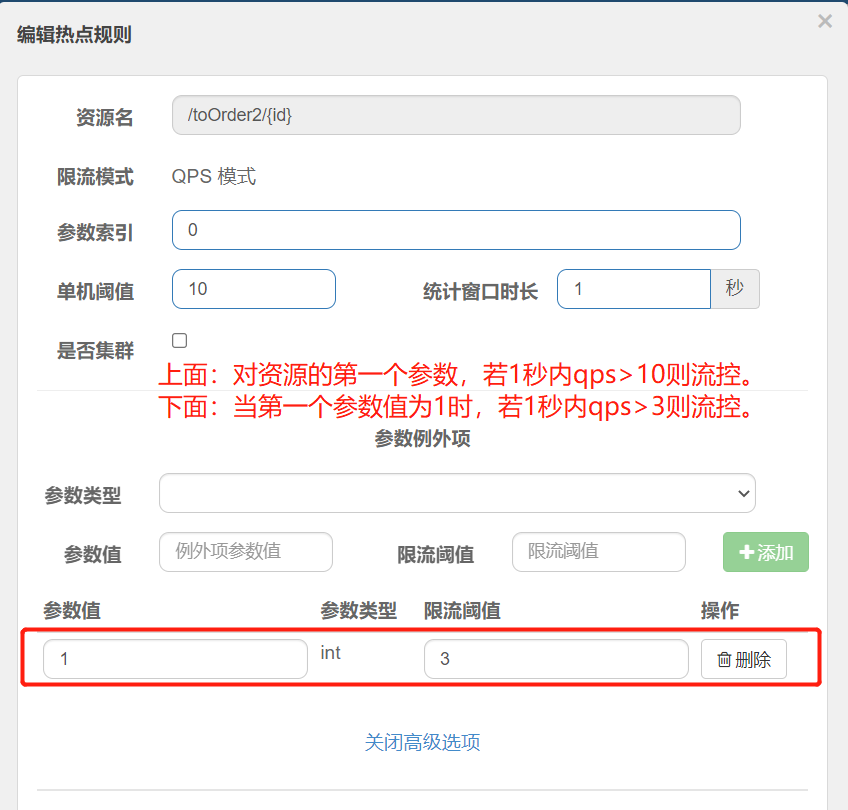Edit the exception row 限流阈值 field containing 3
Viewport: 848px width, 810px height.
556,660
